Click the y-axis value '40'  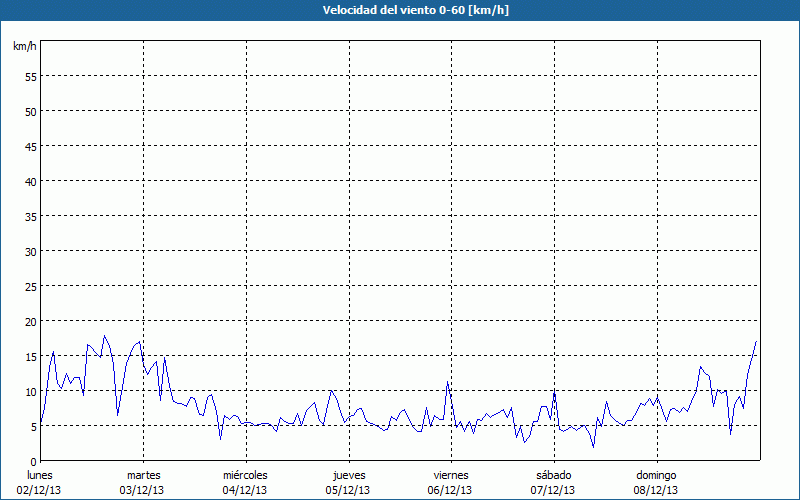coord(30,181)
